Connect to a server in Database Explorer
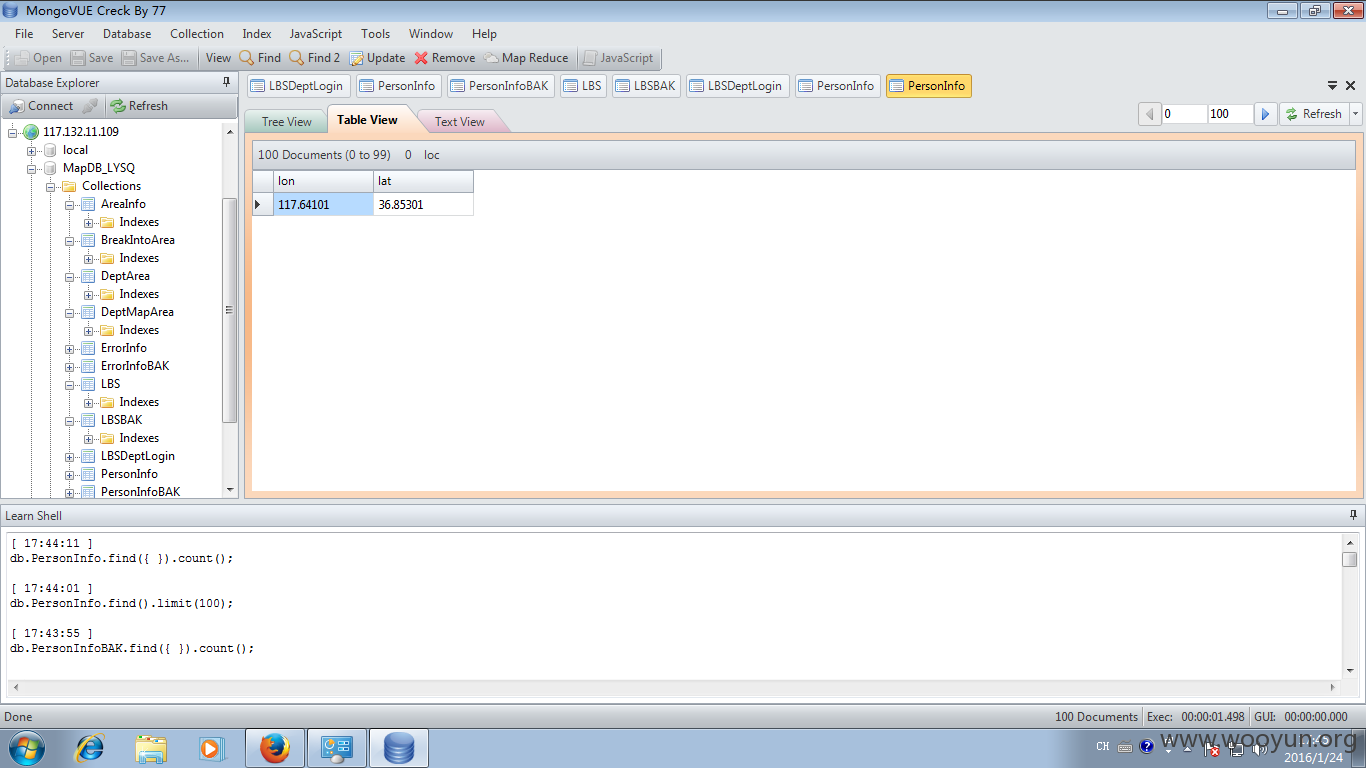This screenshot has width=1366, height=768. point(41,106)
